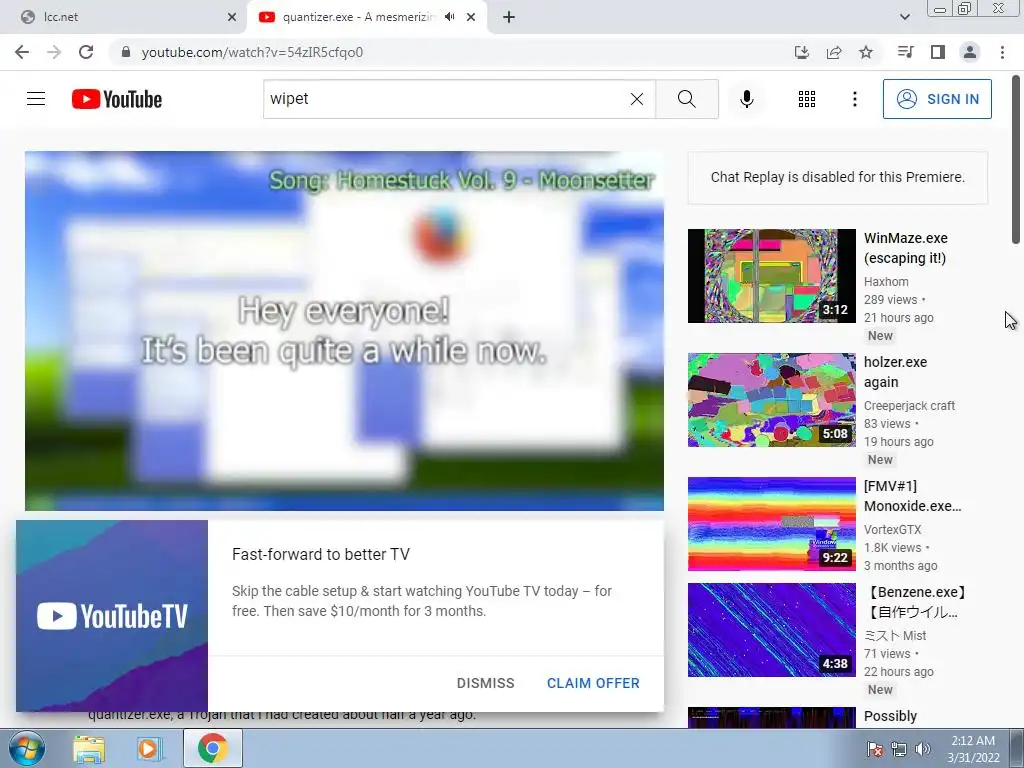Open WinMaze.exe video thumbnail
Viewport: 1024px width, 768px height.
tap(771, 276)
